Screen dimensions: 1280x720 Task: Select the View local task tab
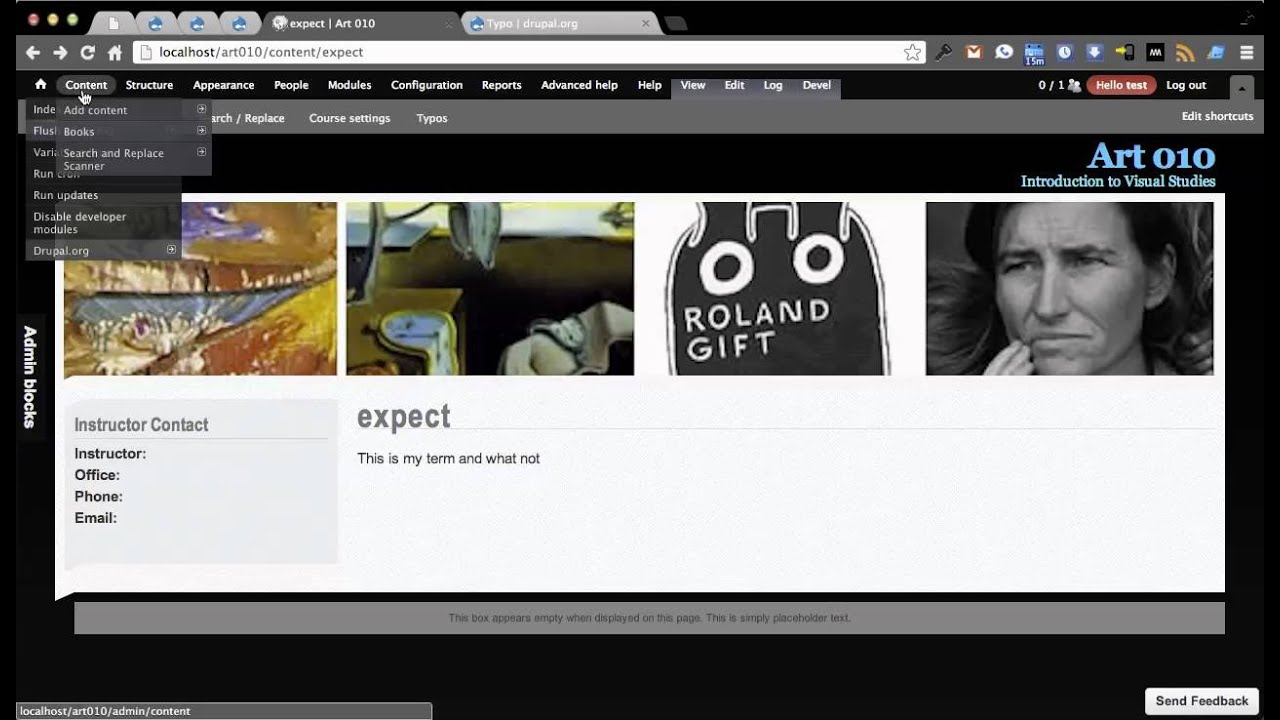pos(693,85)
